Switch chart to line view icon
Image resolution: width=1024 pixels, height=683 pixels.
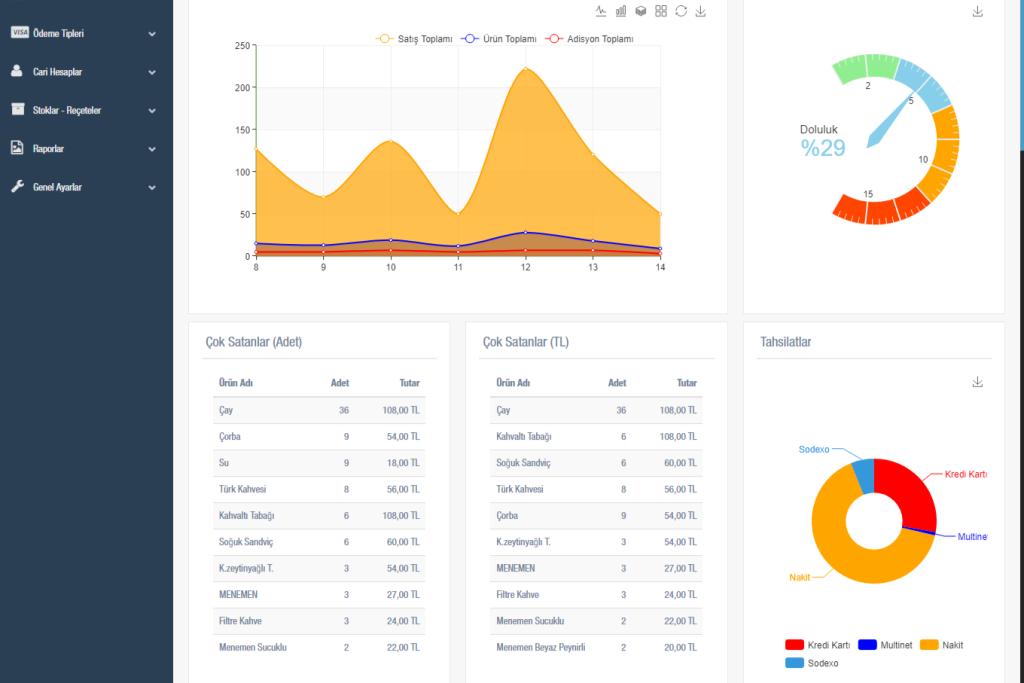pyautogui.click(x=601, y=11)
